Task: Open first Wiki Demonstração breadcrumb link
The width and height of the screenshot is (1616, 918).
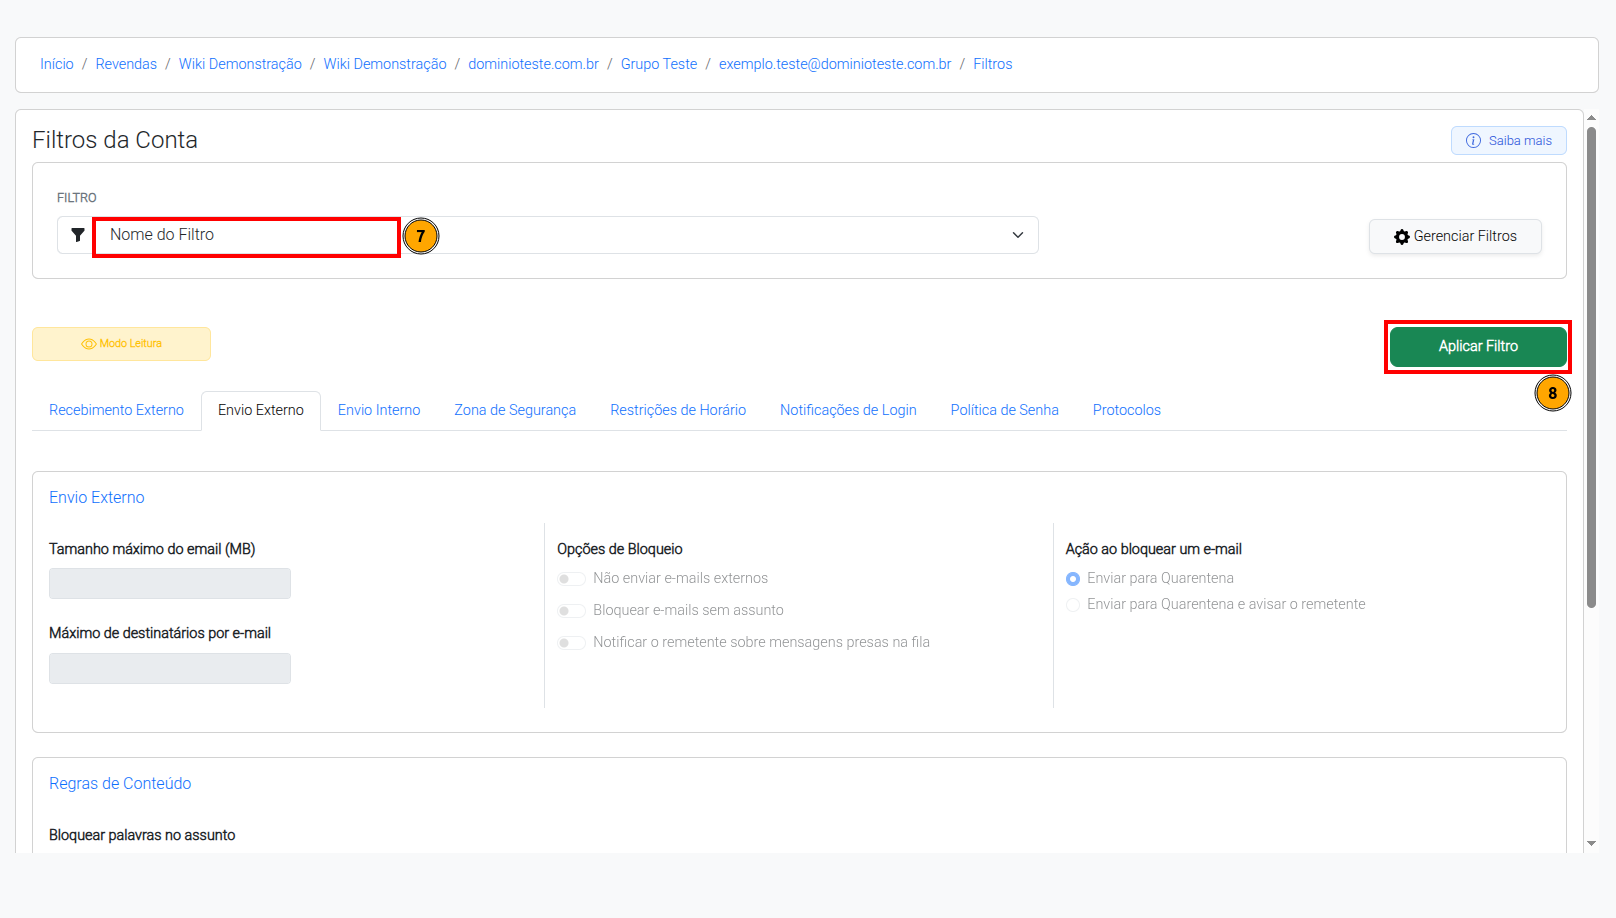Action: 240,64
